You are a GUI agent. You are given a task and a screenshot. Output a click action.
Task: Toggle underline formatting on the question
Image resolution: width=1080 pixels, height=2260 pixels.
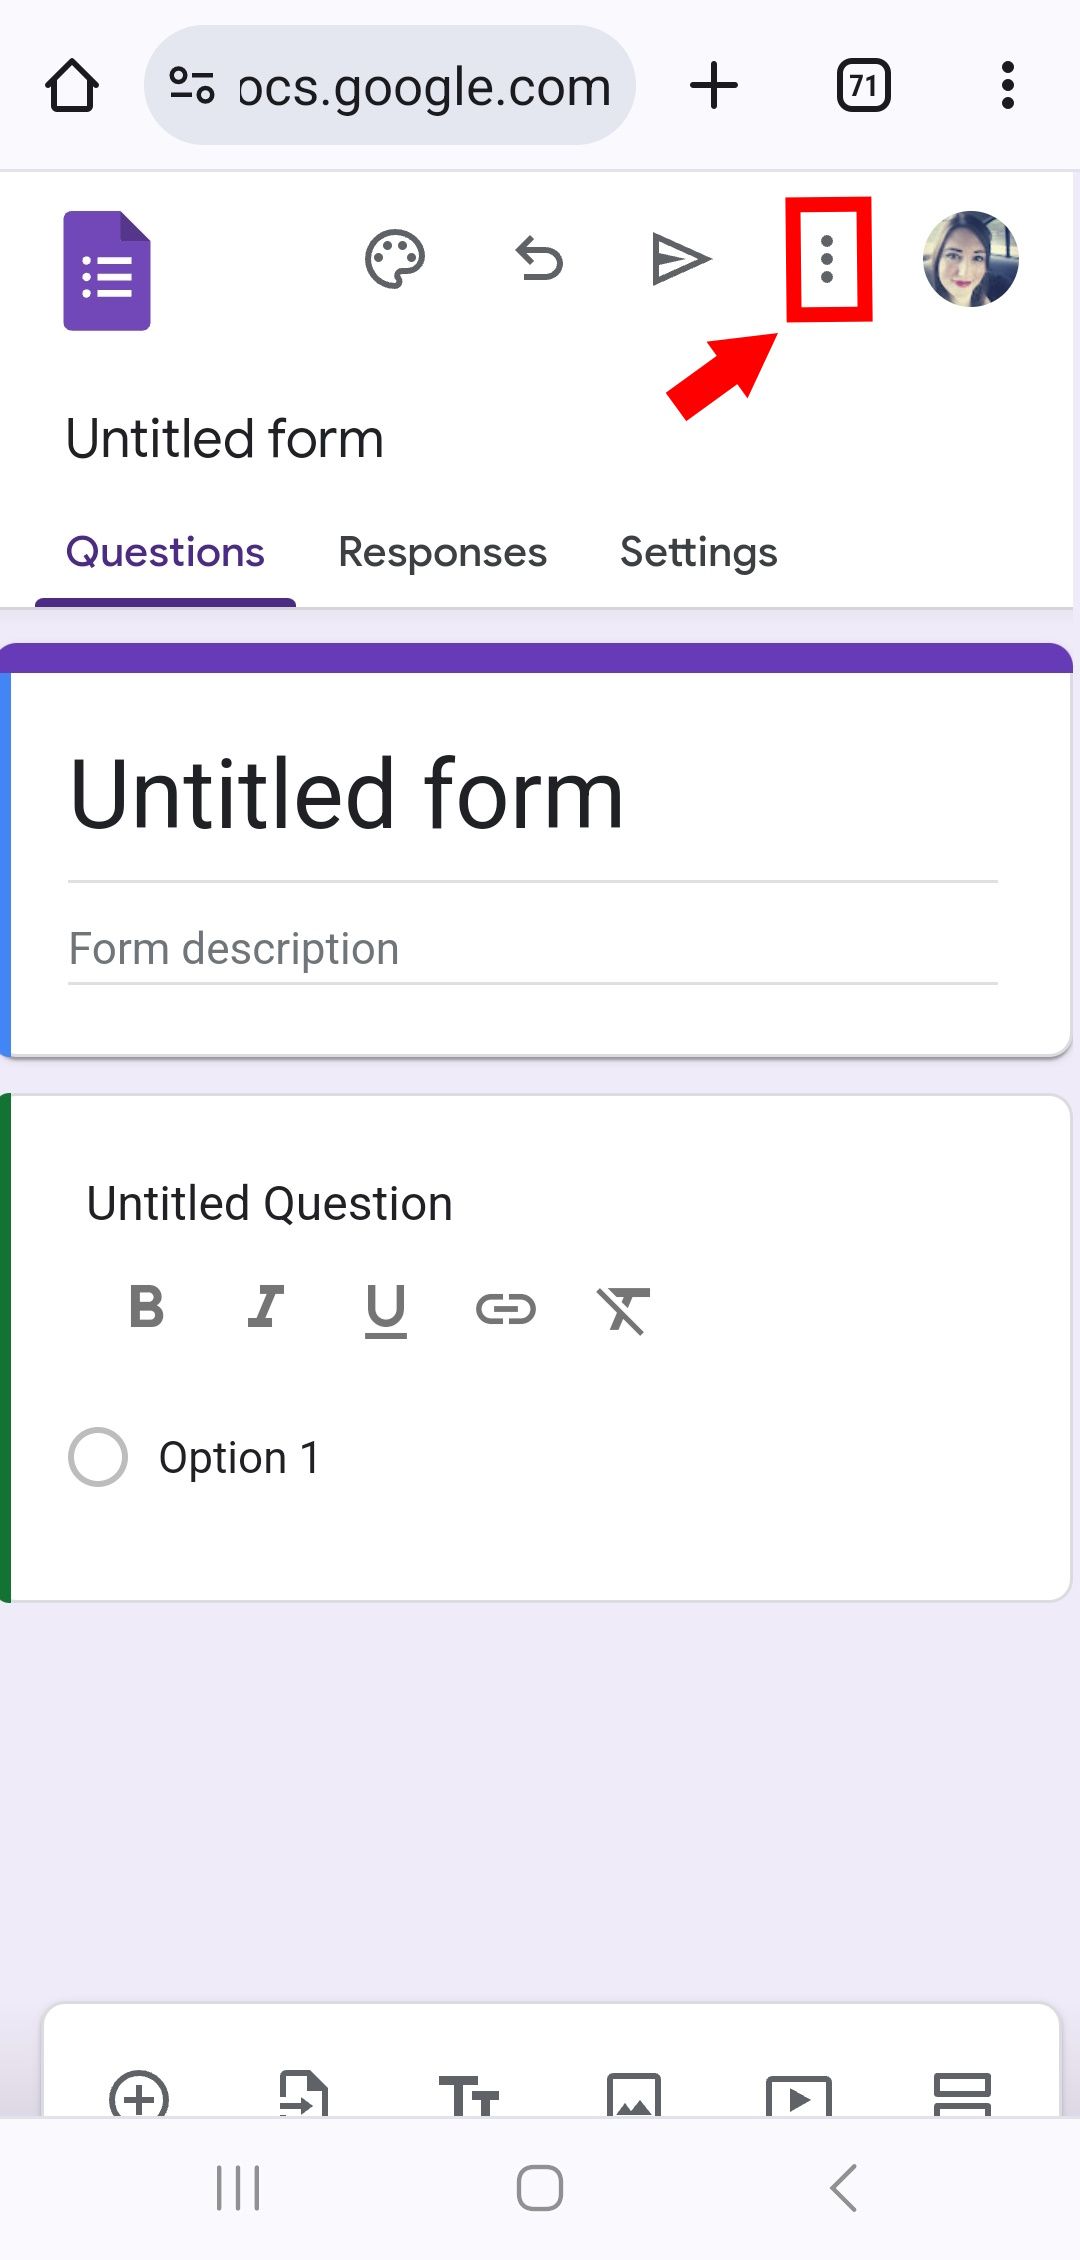(x=385, y=1308)
